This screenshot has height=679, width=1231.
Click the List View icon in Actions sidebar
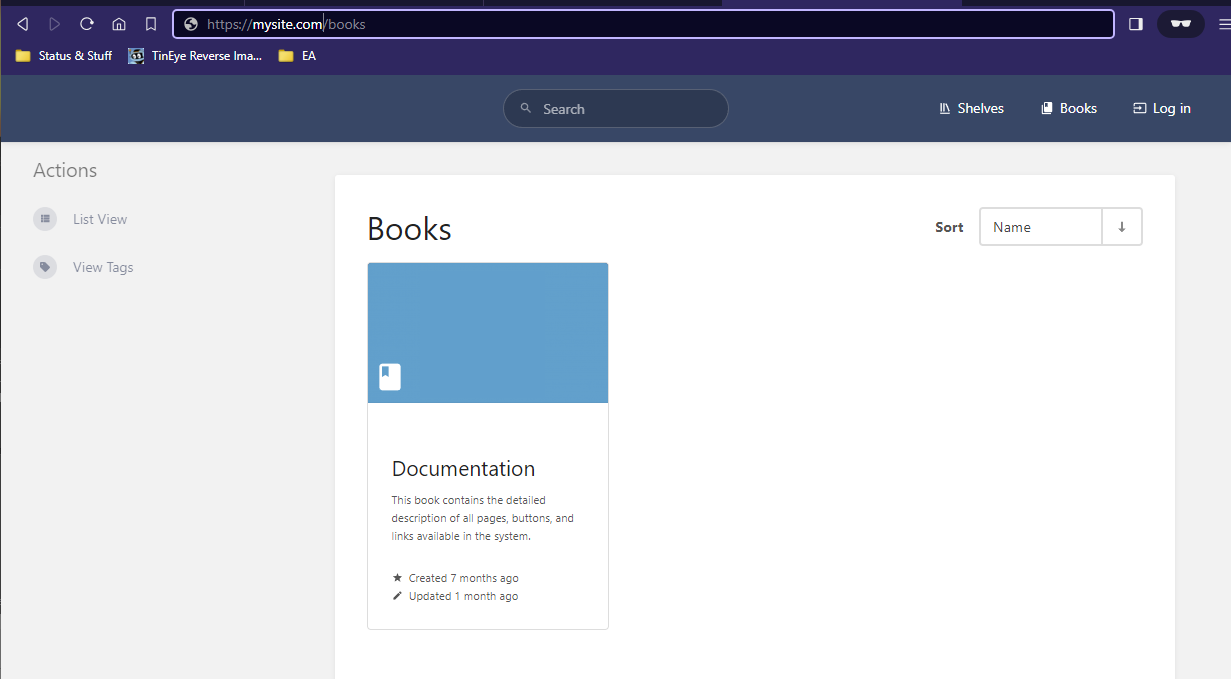[45, 218]
